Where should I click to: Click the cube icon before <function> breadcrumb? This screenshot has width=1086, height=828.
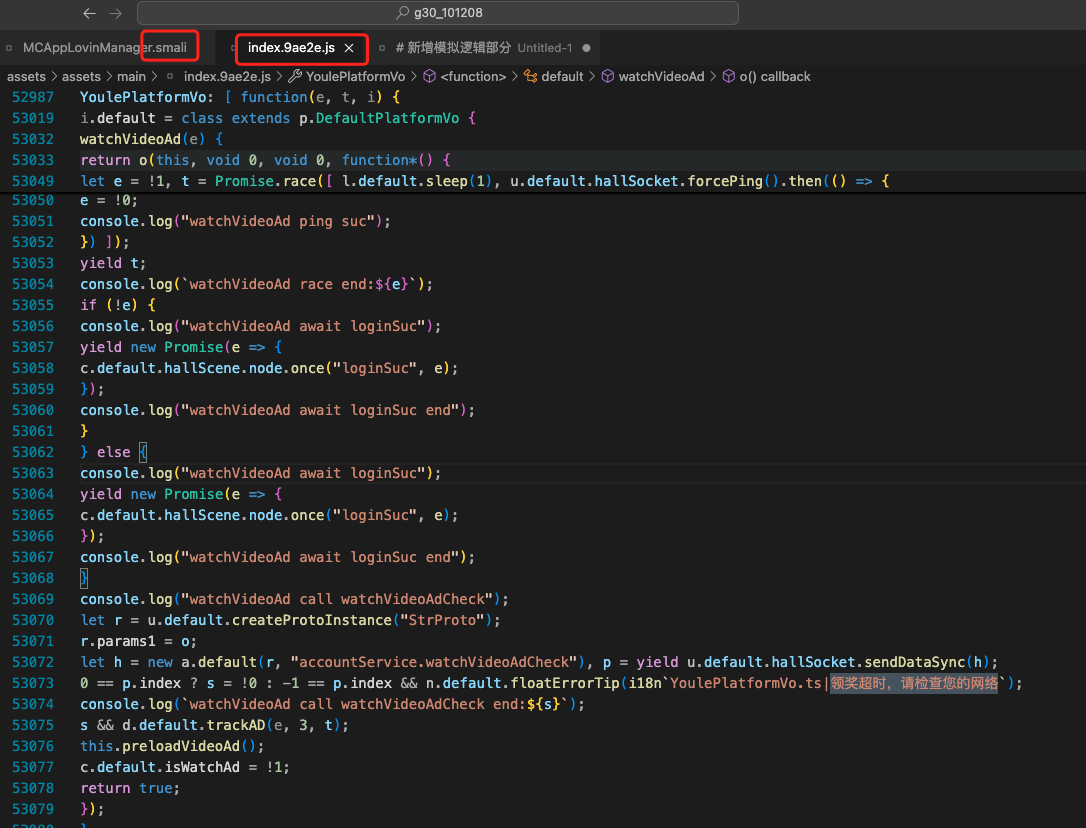[x=429, y=76]
